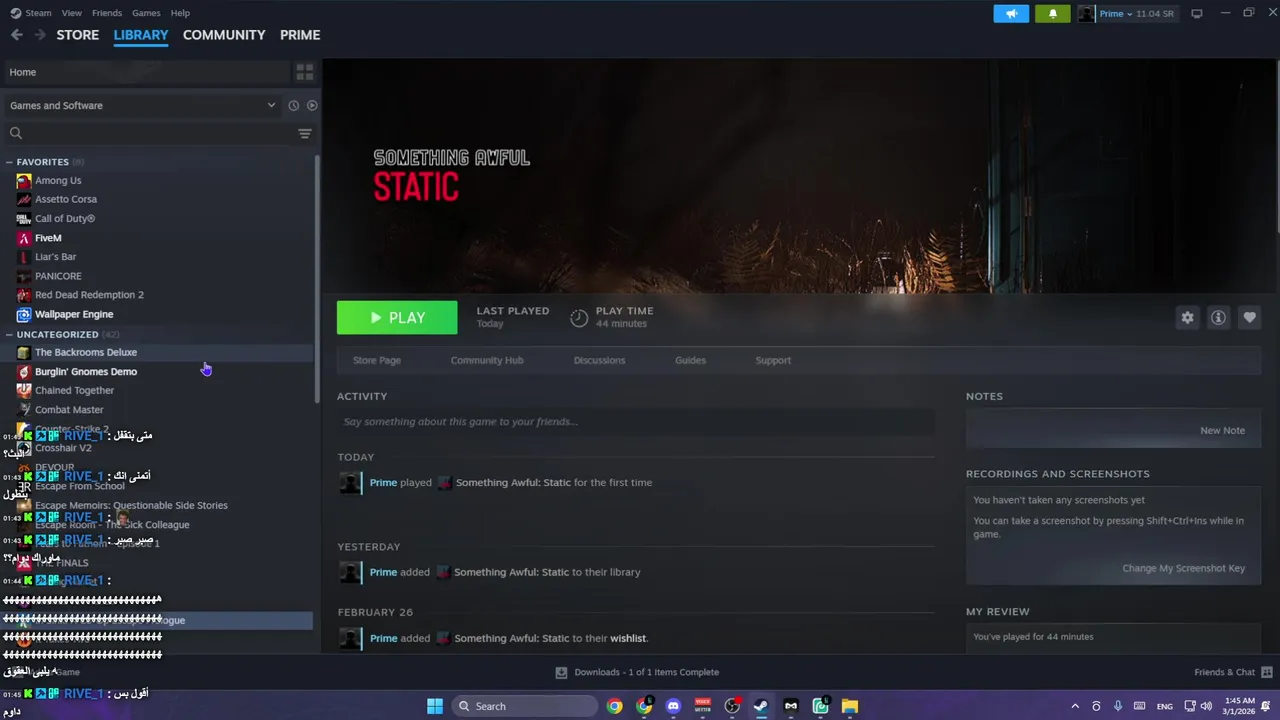This screenshot has width=1280, height=720.
Task: Open the game's Store Page link
Action: [377, 360]
